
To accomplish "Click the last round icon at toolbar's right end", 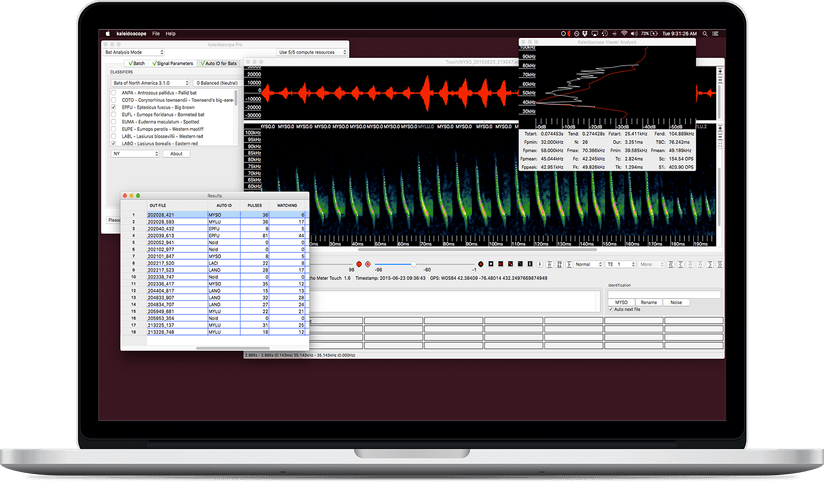I will coord(720,264).
